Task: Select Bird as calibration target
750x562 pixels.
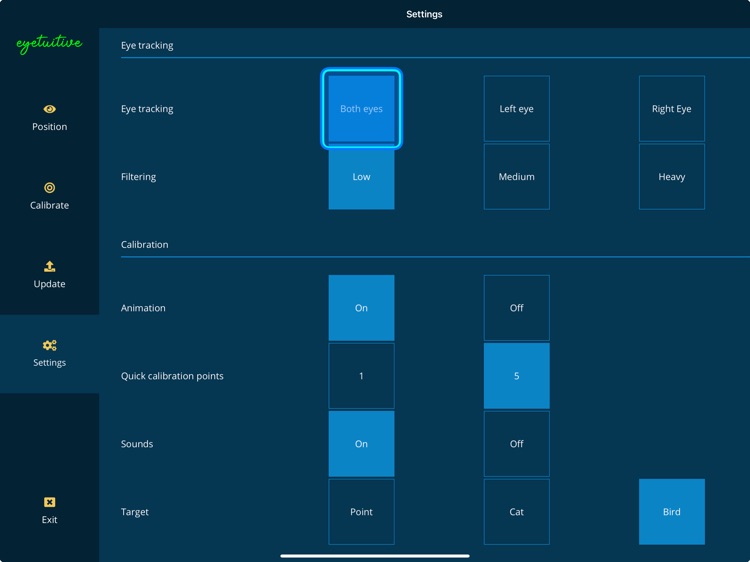Action: [x=672, y=511]
